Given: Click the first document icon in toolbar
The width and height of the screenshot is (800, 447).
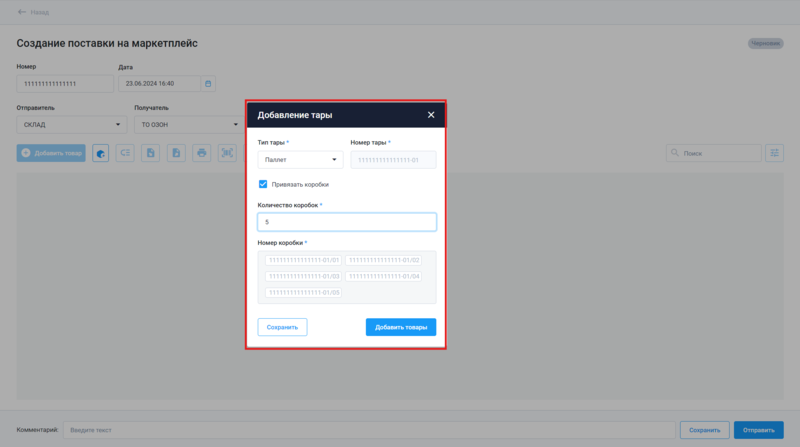Looking at the screenshot, I should point(151,153).
